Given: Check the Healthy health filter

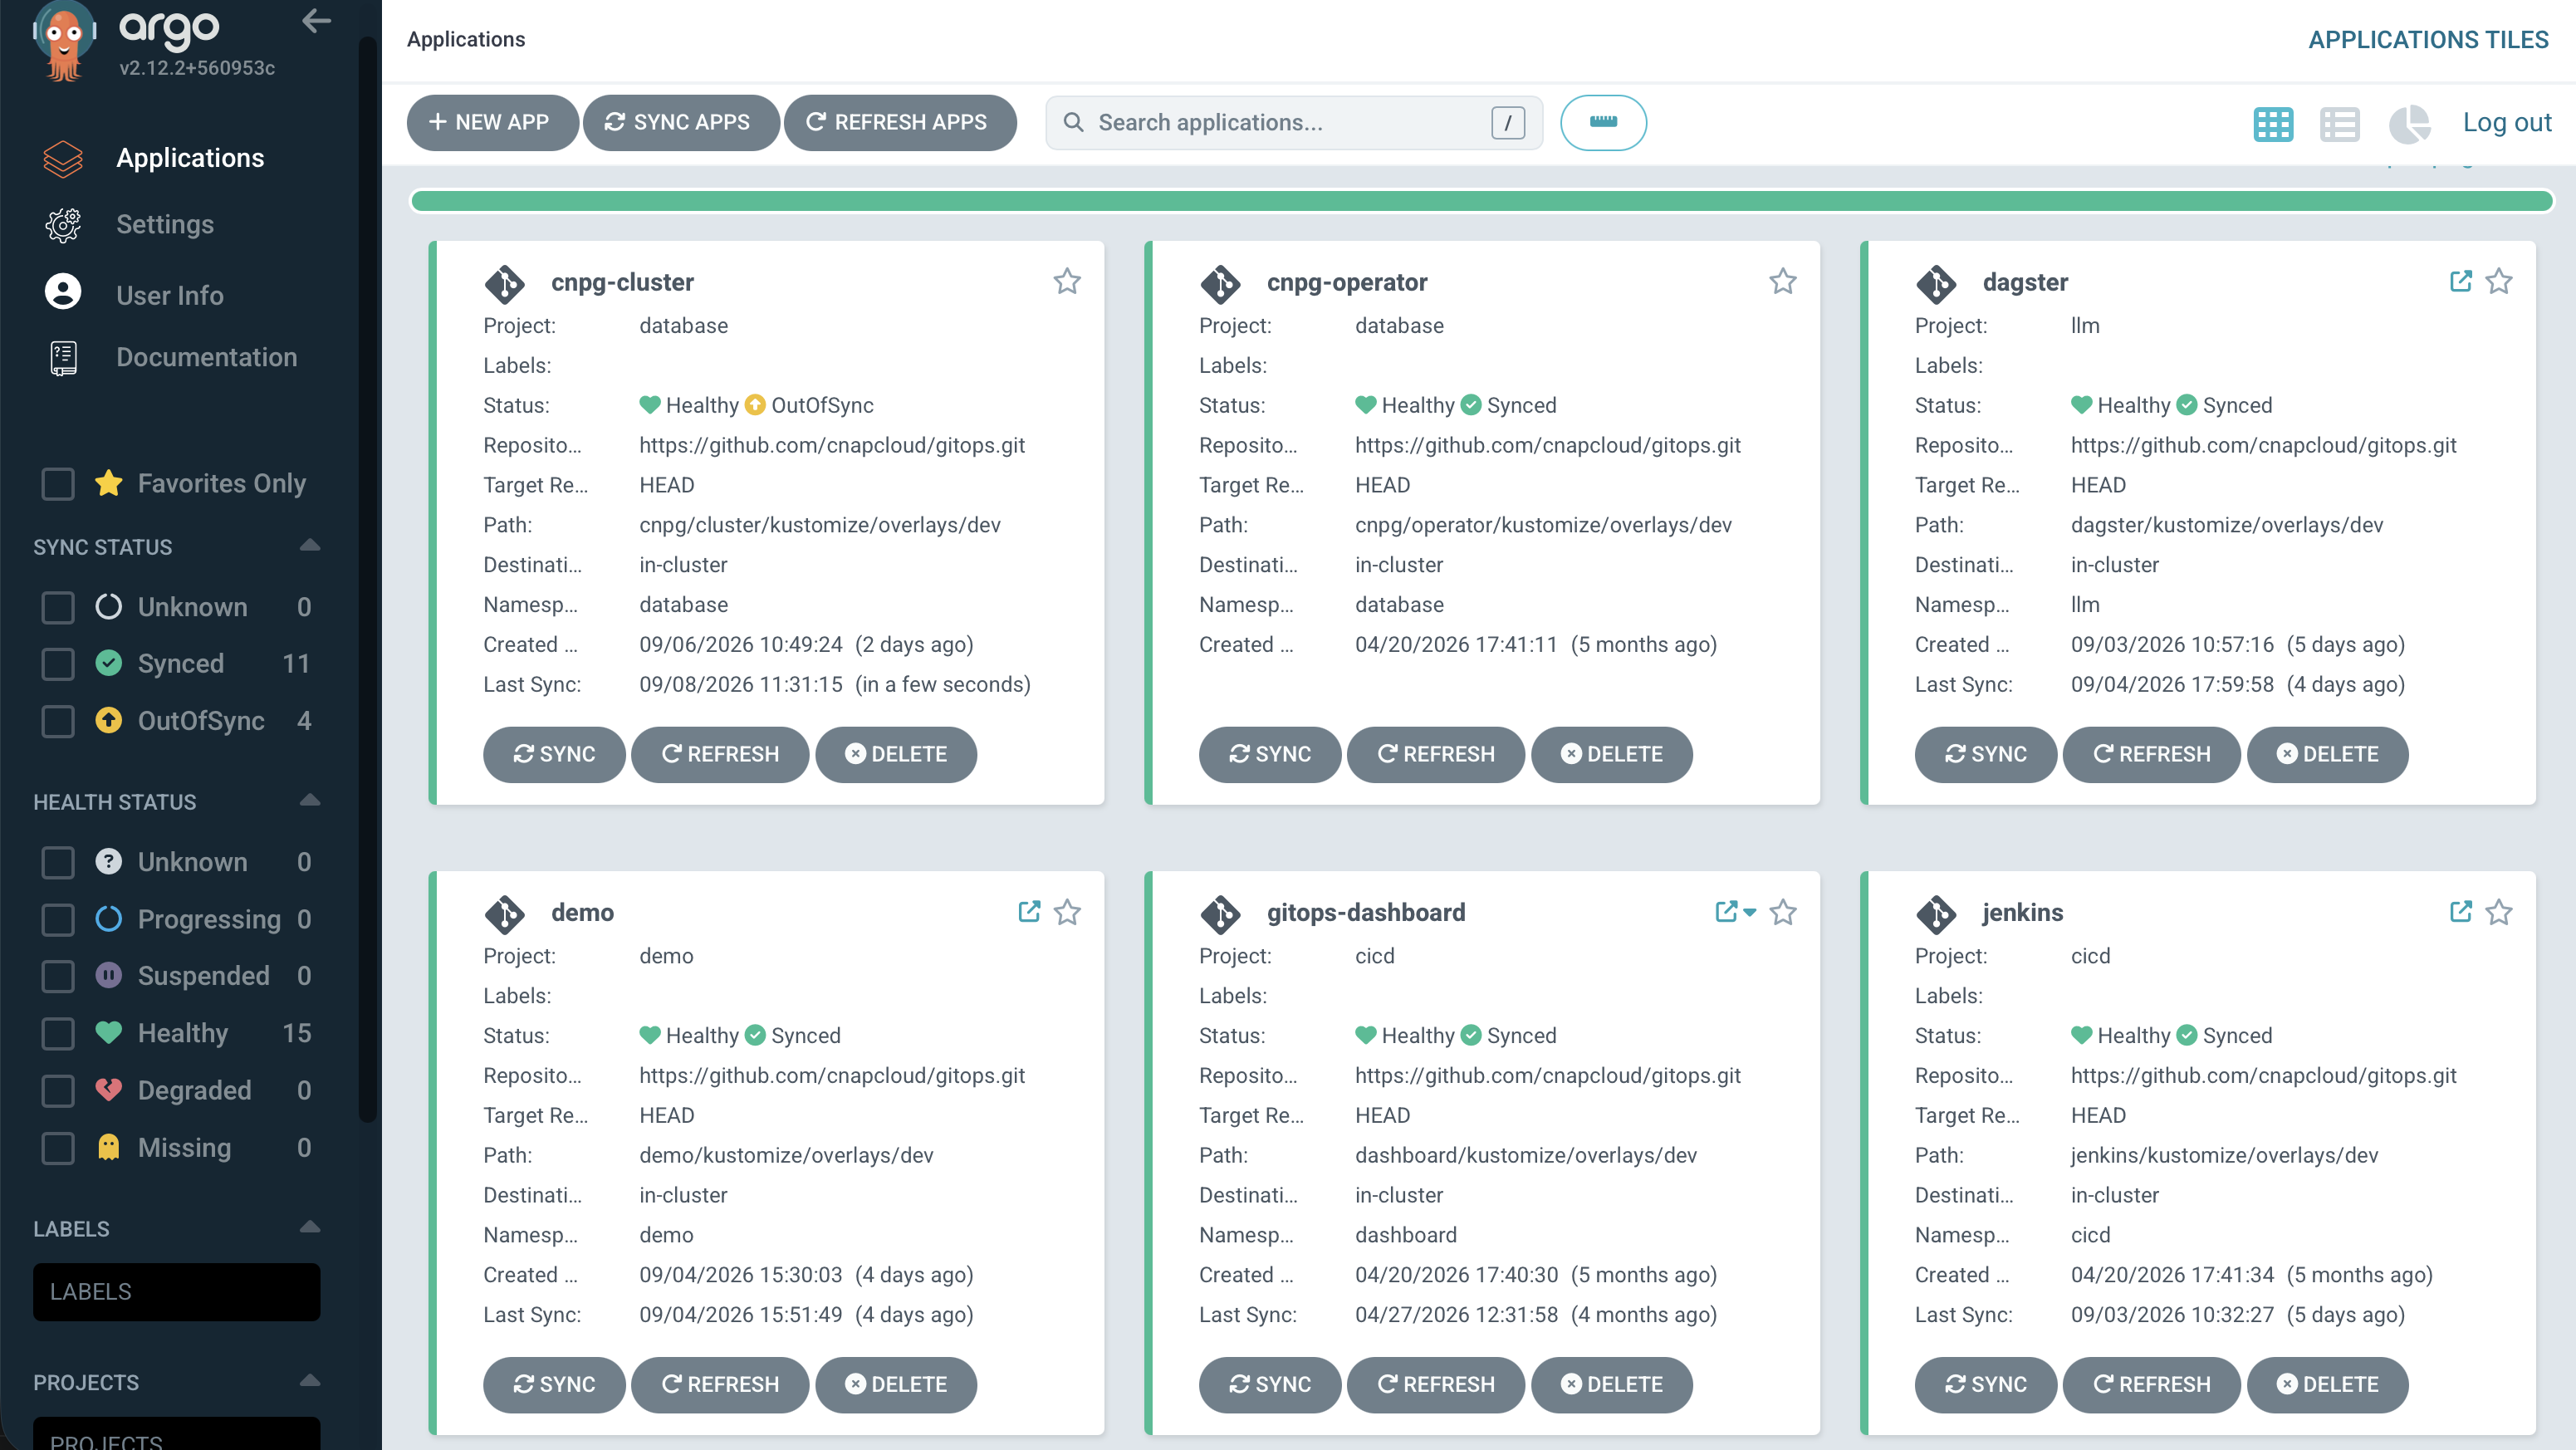Looking at the screenshot, I should pos(58,1033).
